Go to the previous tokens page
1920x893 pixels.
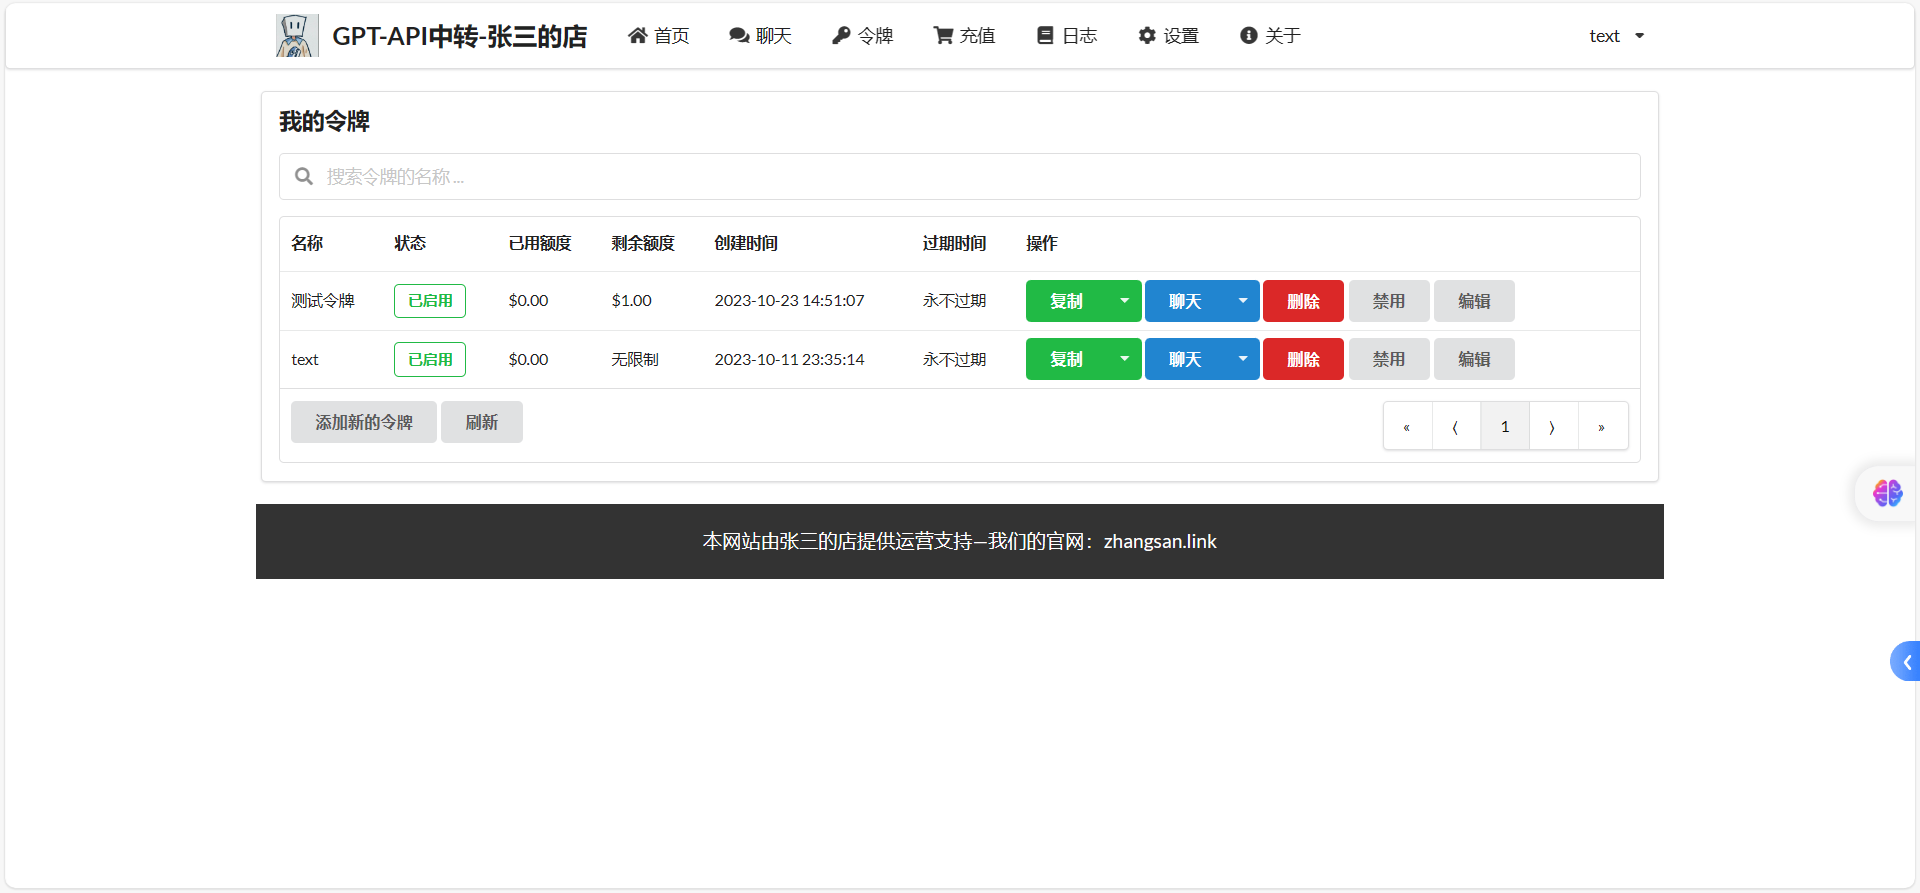(x=1456, y=426)
